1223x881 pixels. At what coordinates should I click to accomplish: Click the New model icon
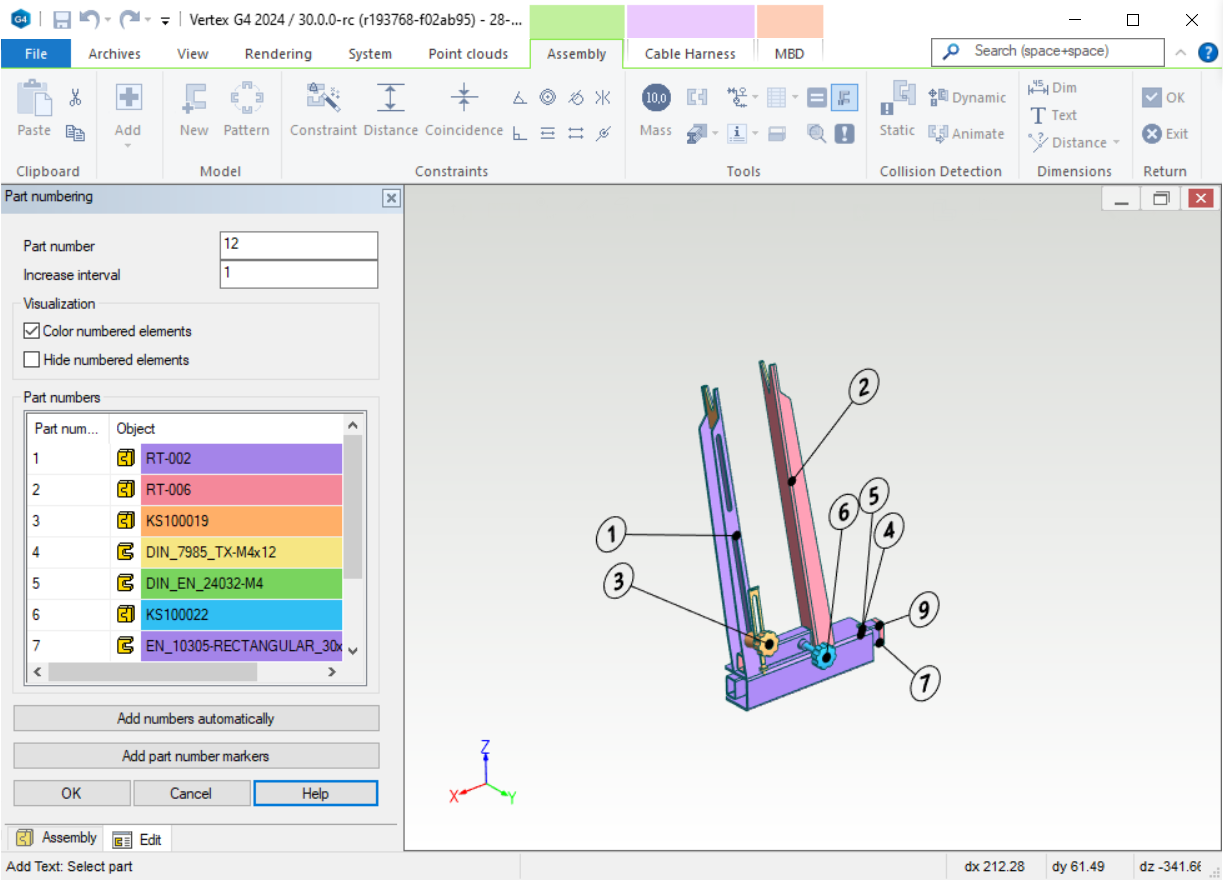point(193,110)
